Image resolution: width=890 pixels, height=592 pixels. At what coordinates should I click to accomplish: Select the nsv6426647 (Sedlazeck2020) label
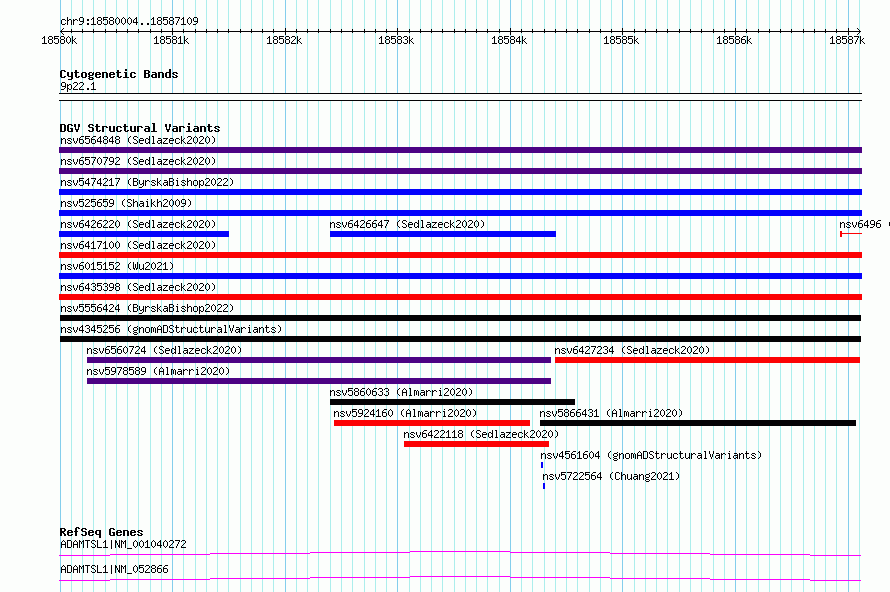[407, 224]
